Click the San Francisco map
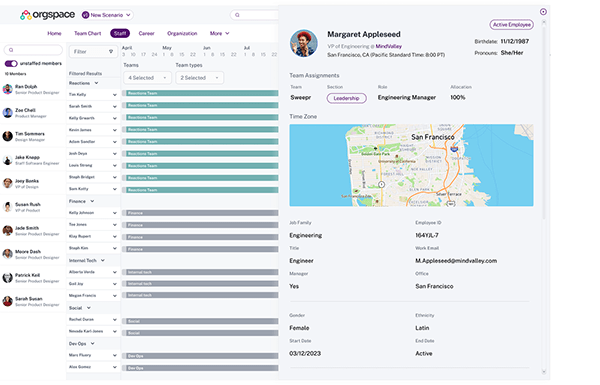The image size is (600, 385). (411, 165)
